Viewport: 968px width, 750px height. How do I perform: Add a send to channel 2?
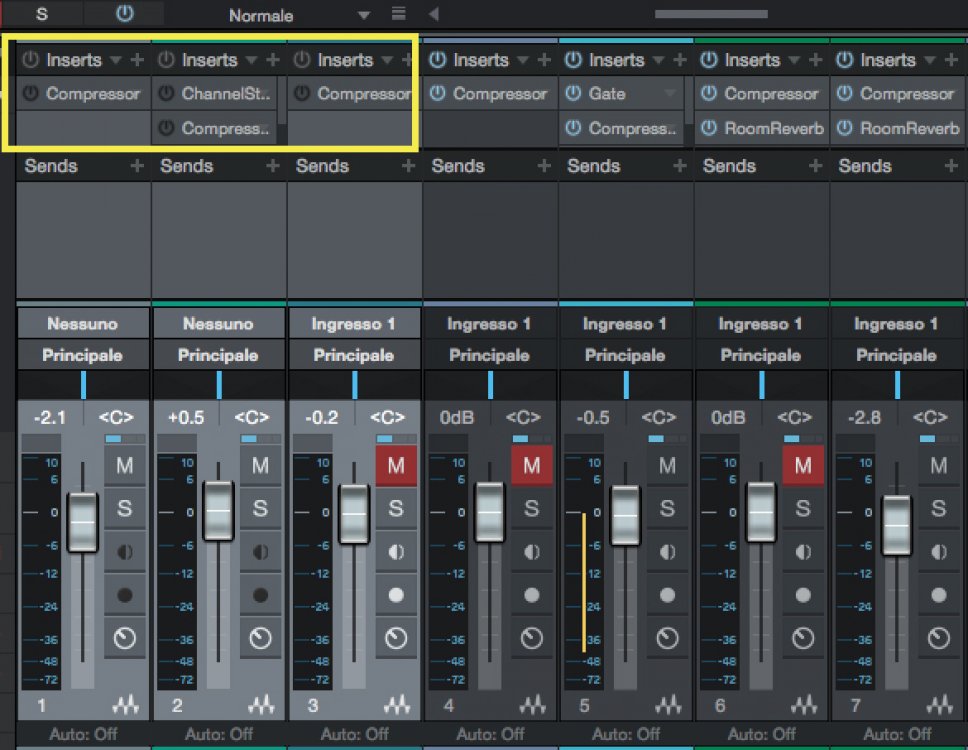(272, 165)
